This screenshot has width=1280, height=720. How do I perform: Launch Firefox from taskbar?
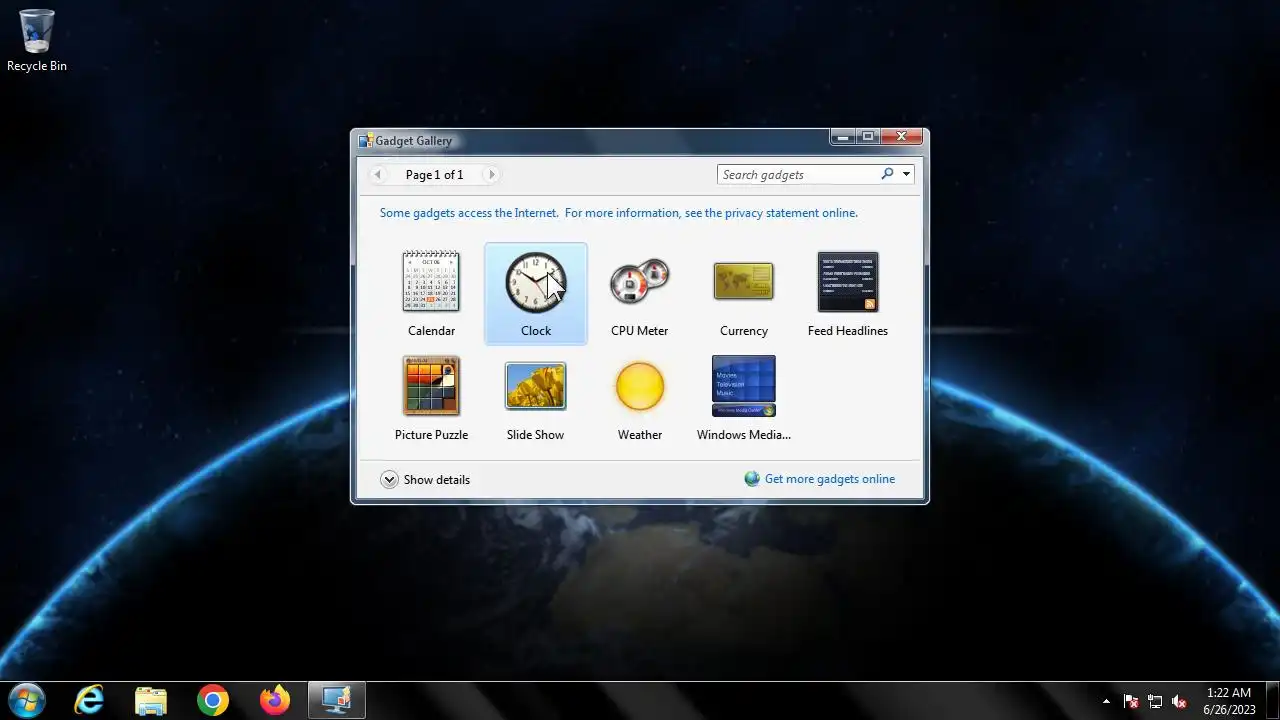(x=275, y=701)
